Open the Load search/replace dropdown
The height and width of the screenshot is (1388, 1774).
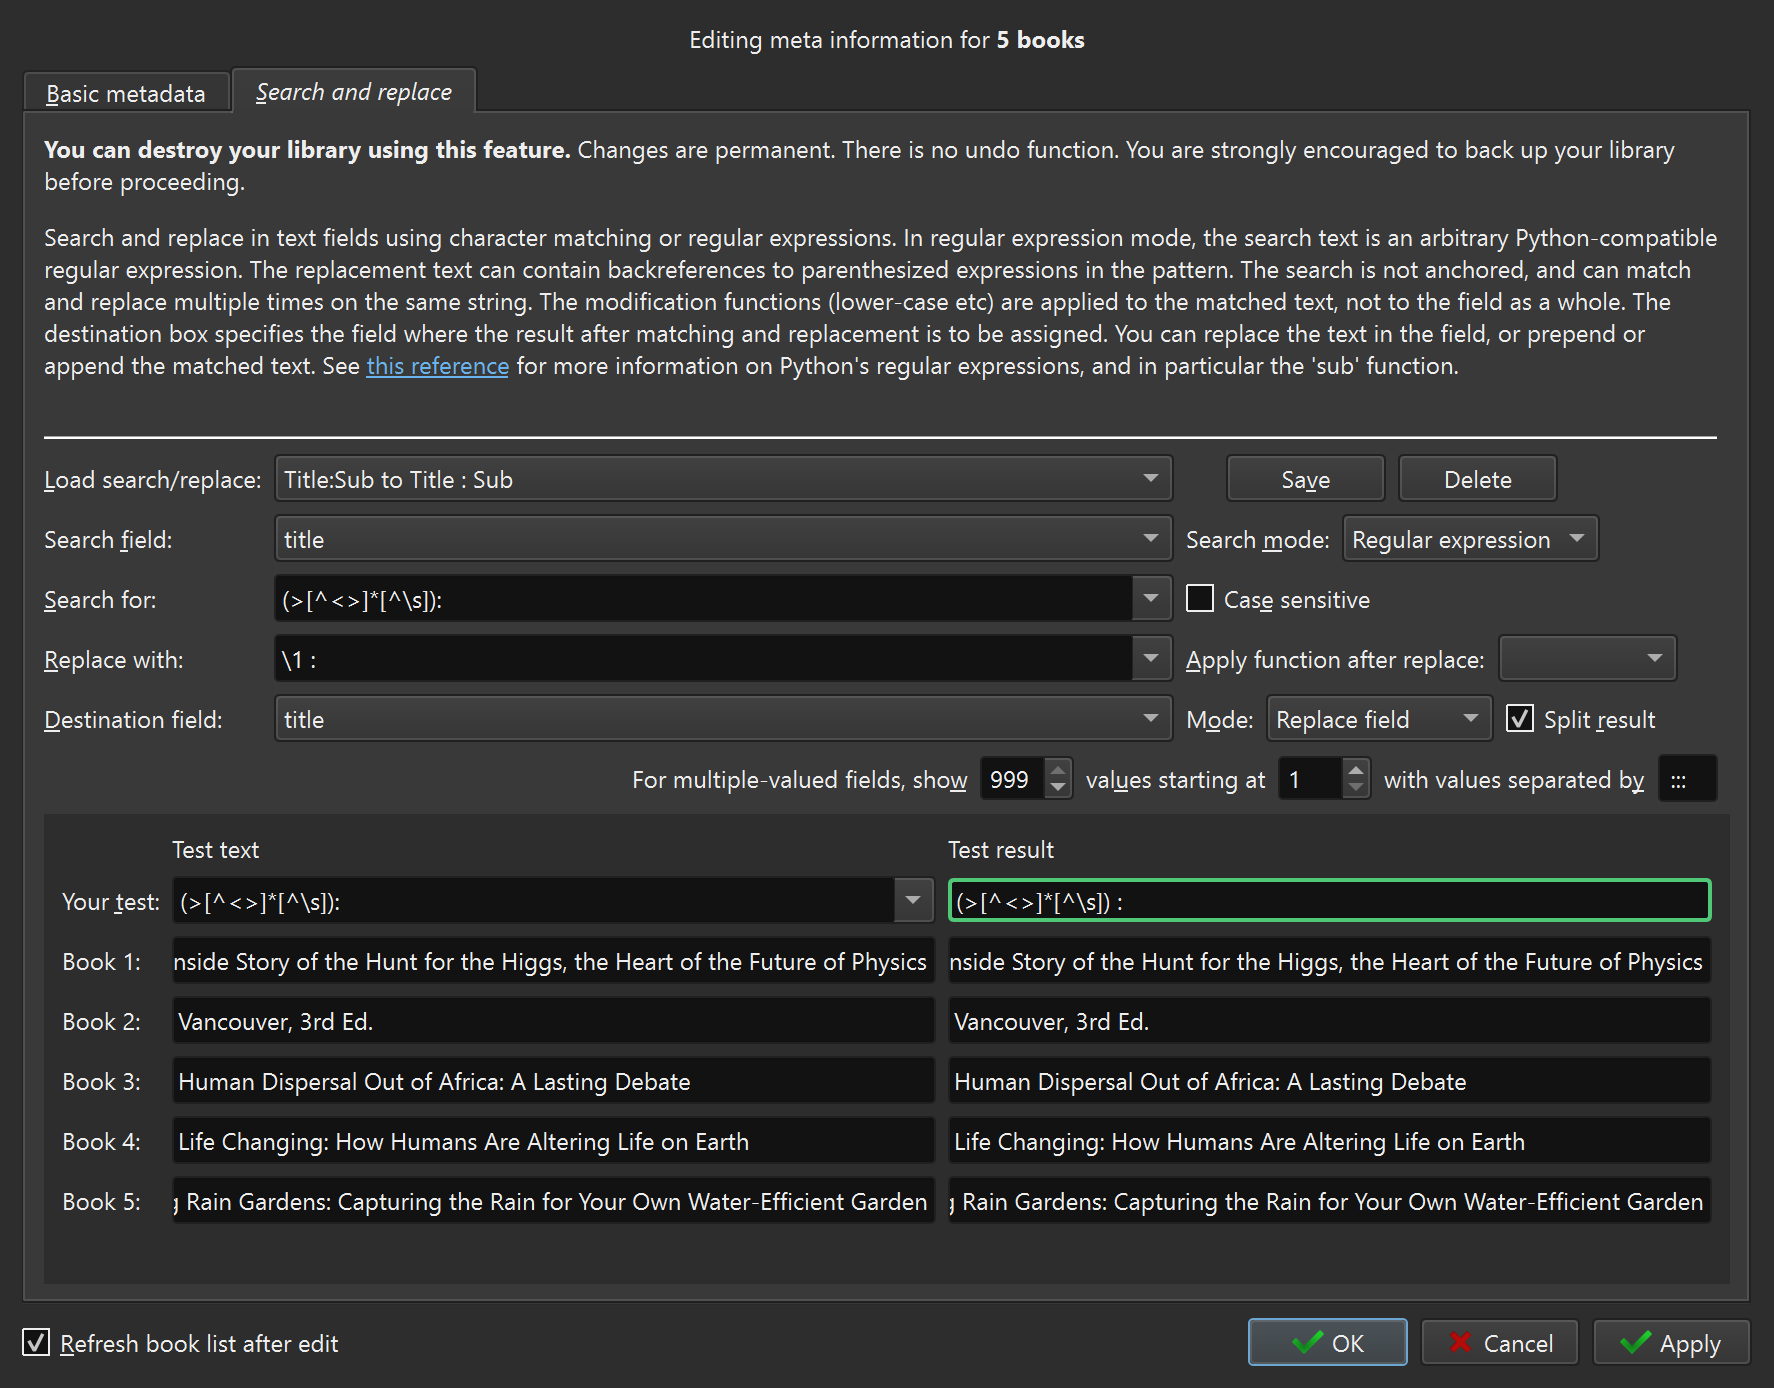723,480
